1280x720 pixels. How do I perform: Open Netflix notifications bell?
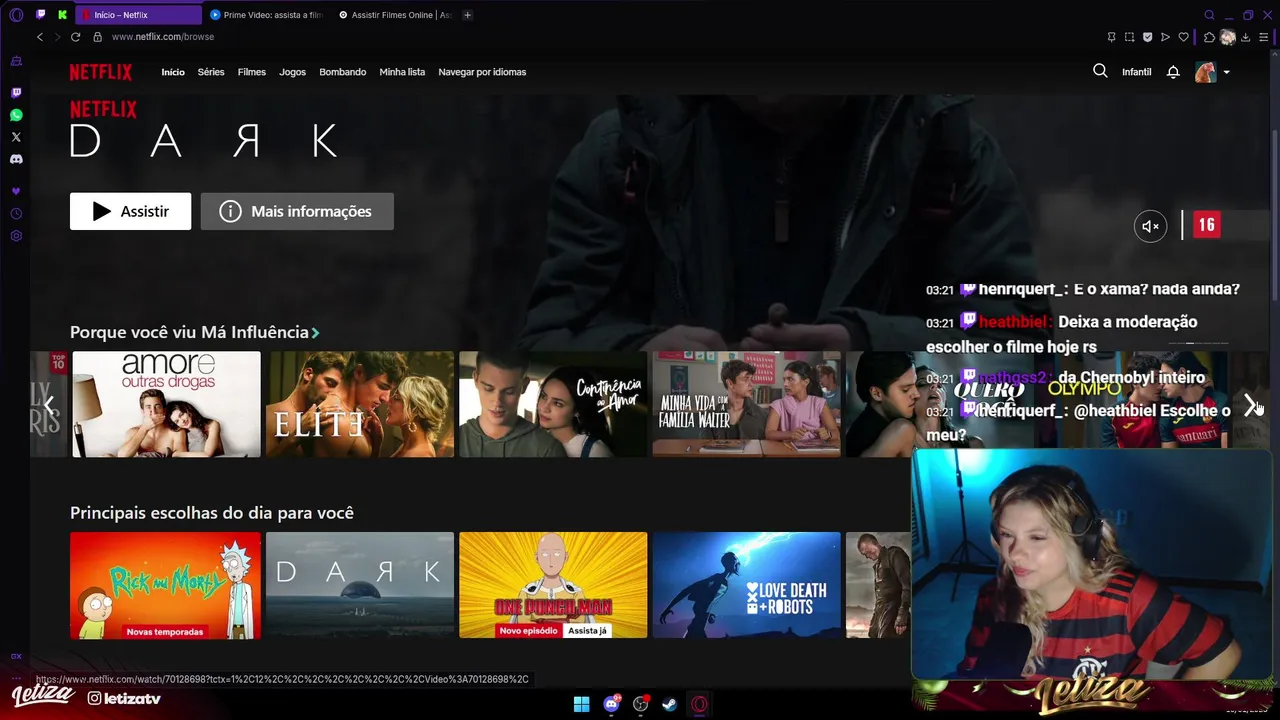point(1173,72)
